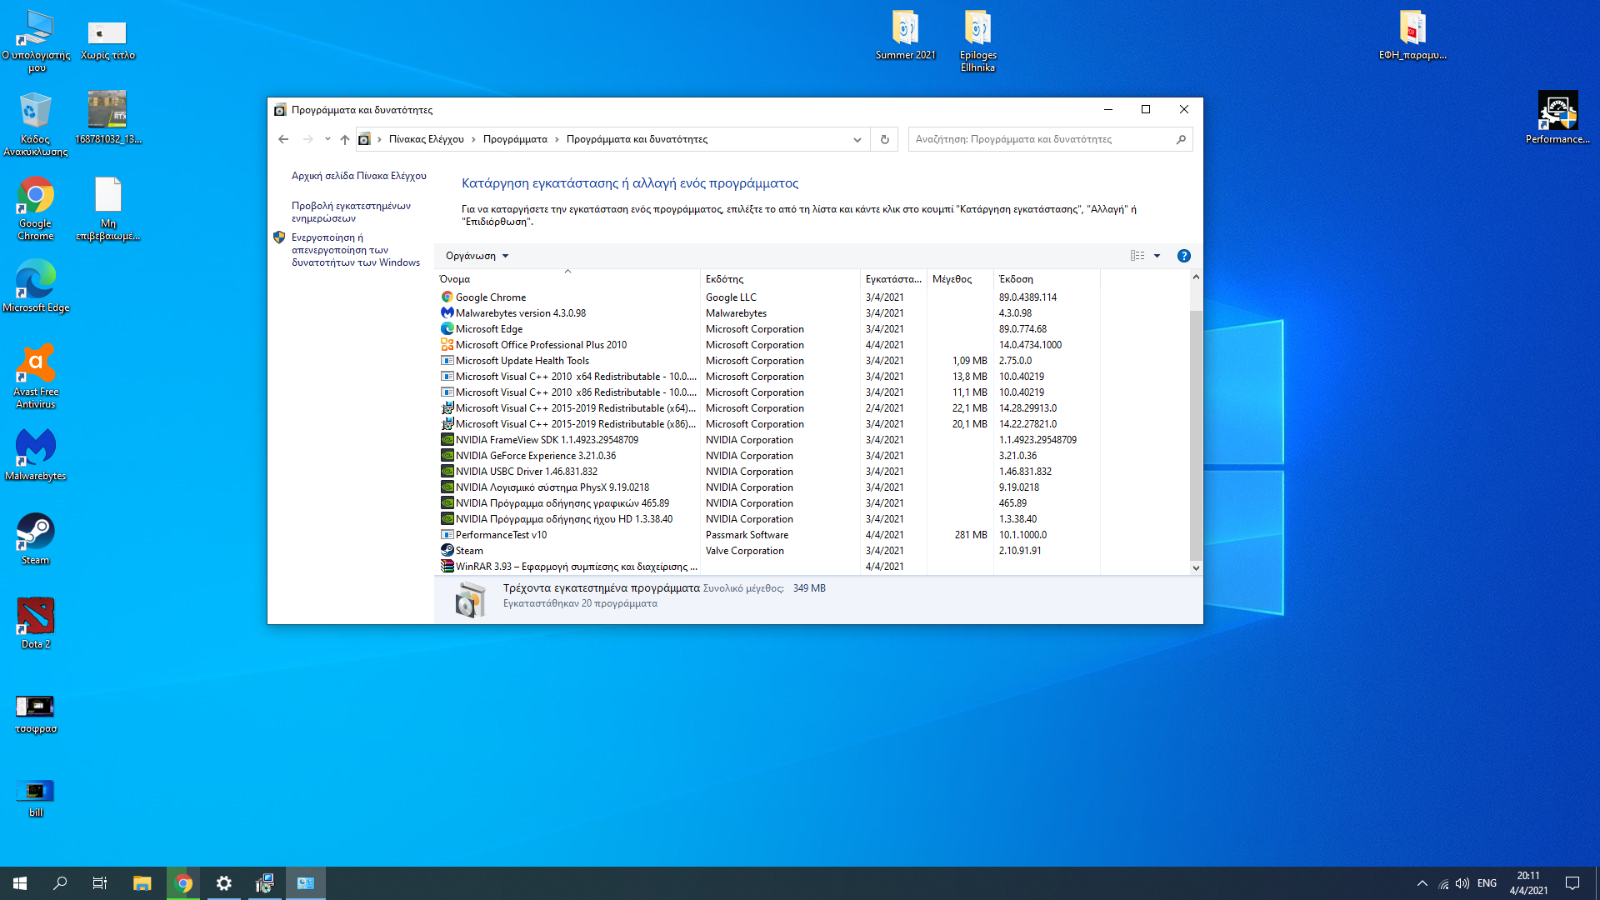Click Πίνακας Ελέγχου breadcrumb
This screenshot has height=900, width=1600.
coord(426,140)
